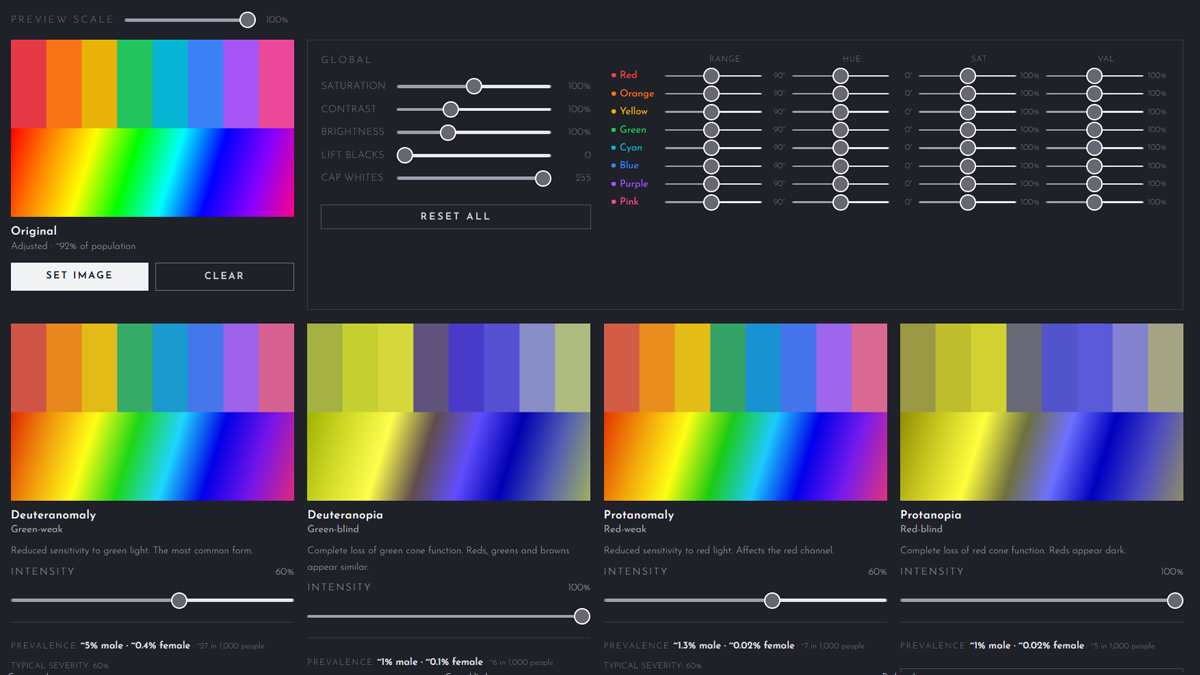Click the Lift Blacks slider handle

click(404, 155)
